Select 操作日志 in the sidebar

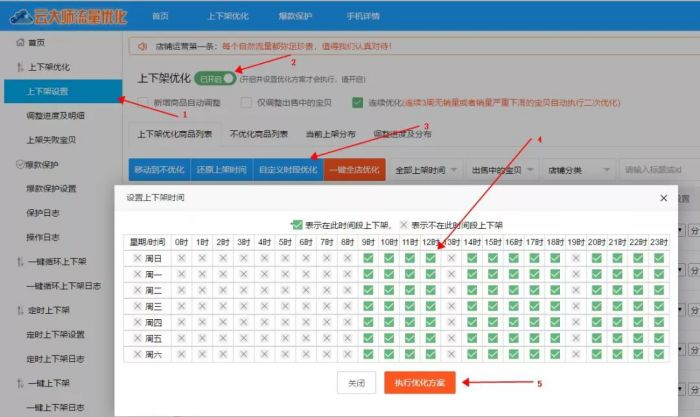click(x=42, y=237)
